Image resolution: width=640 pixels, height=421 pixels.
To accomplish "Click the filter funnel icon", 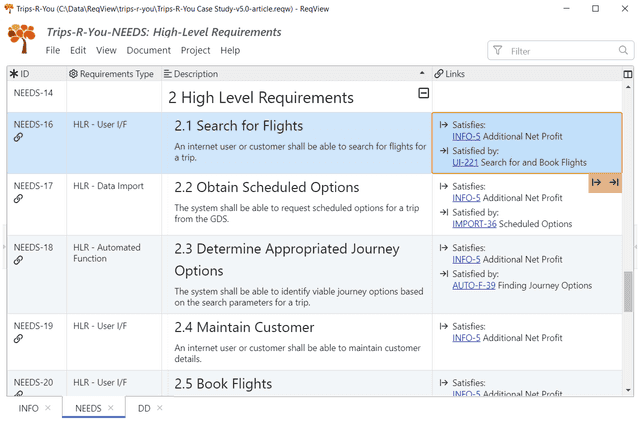I will coord(497,50).
